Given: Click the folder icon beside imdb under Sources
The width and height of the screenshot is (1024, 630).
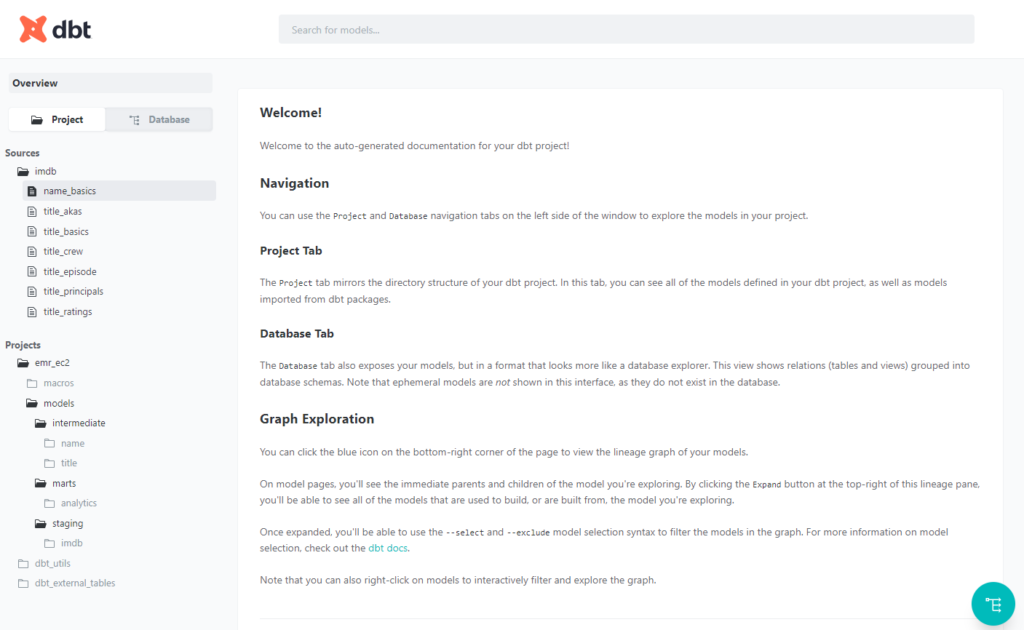Looking at the screenshot, I should (x=23, y=171).
